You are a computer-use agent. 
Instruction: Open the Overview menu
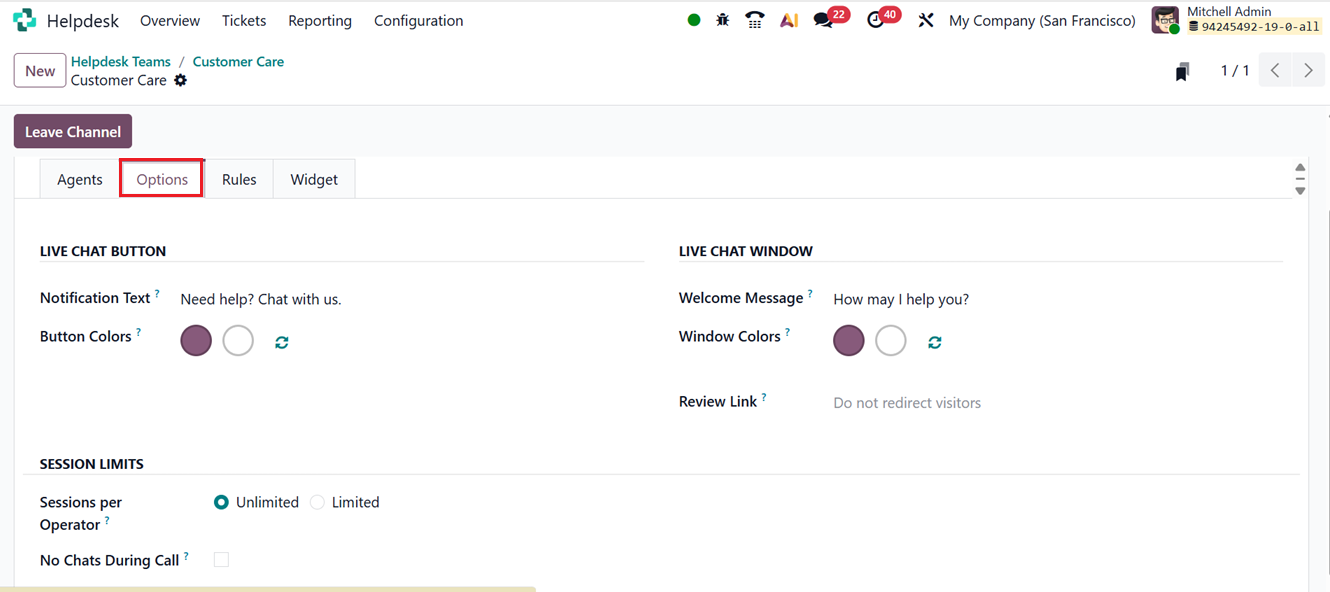click(x=170, y=20)
